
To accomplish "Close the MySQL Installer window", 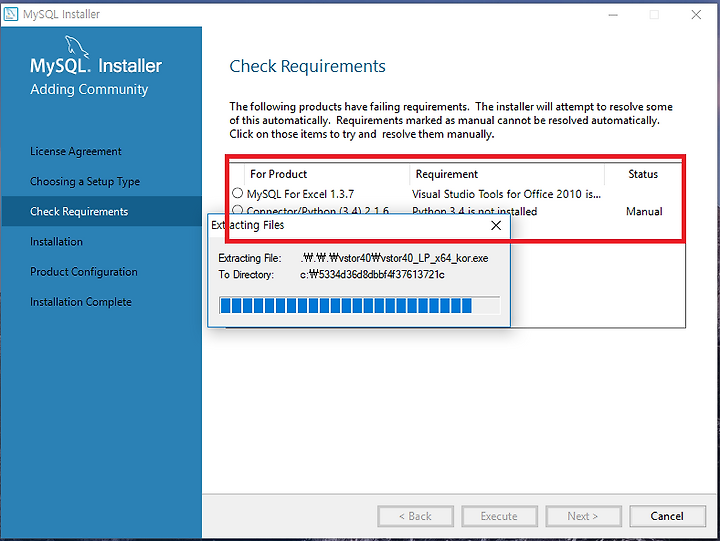I will (x=696, y=15).
